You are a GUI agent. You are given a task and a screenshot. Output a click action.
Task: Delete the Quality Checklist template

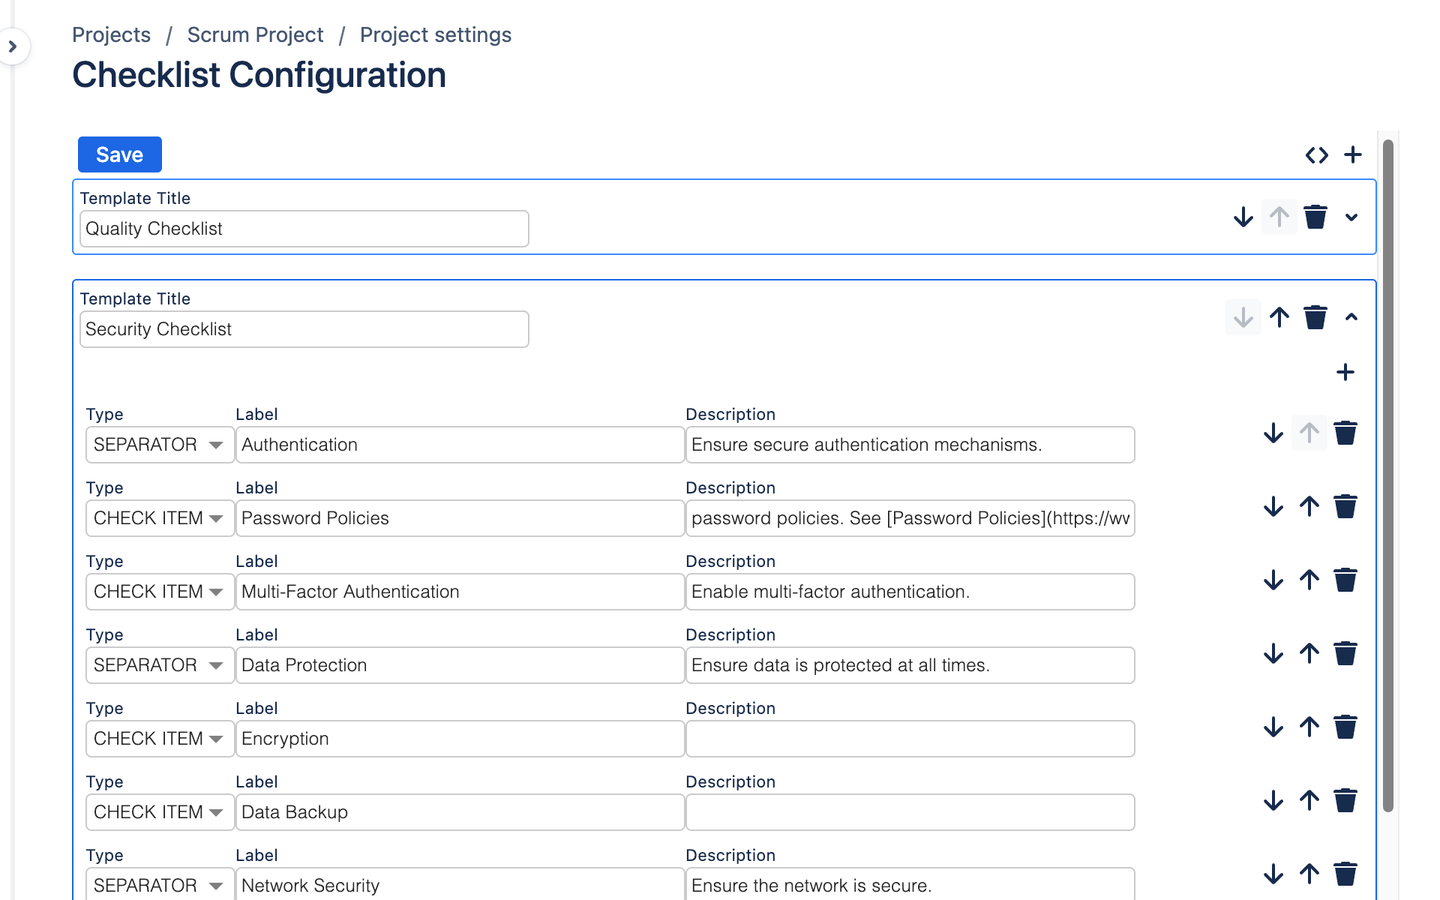click(1315, 217)
